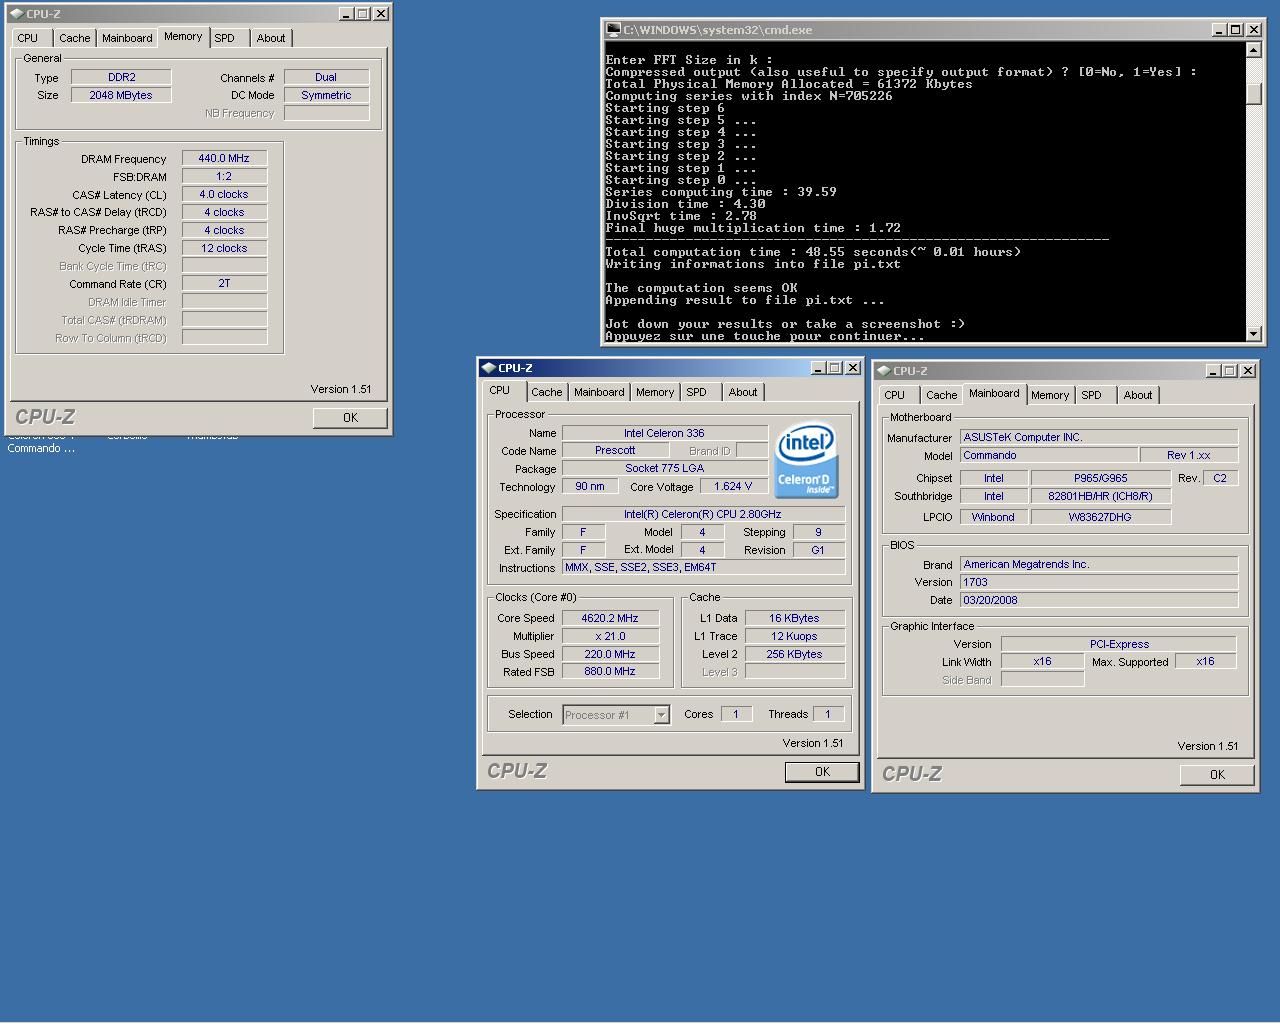Click the Chipset P965/G965 field
Image resolution: width=1280 pixels, height=1024 pixels.
[x=1100, y=478]
